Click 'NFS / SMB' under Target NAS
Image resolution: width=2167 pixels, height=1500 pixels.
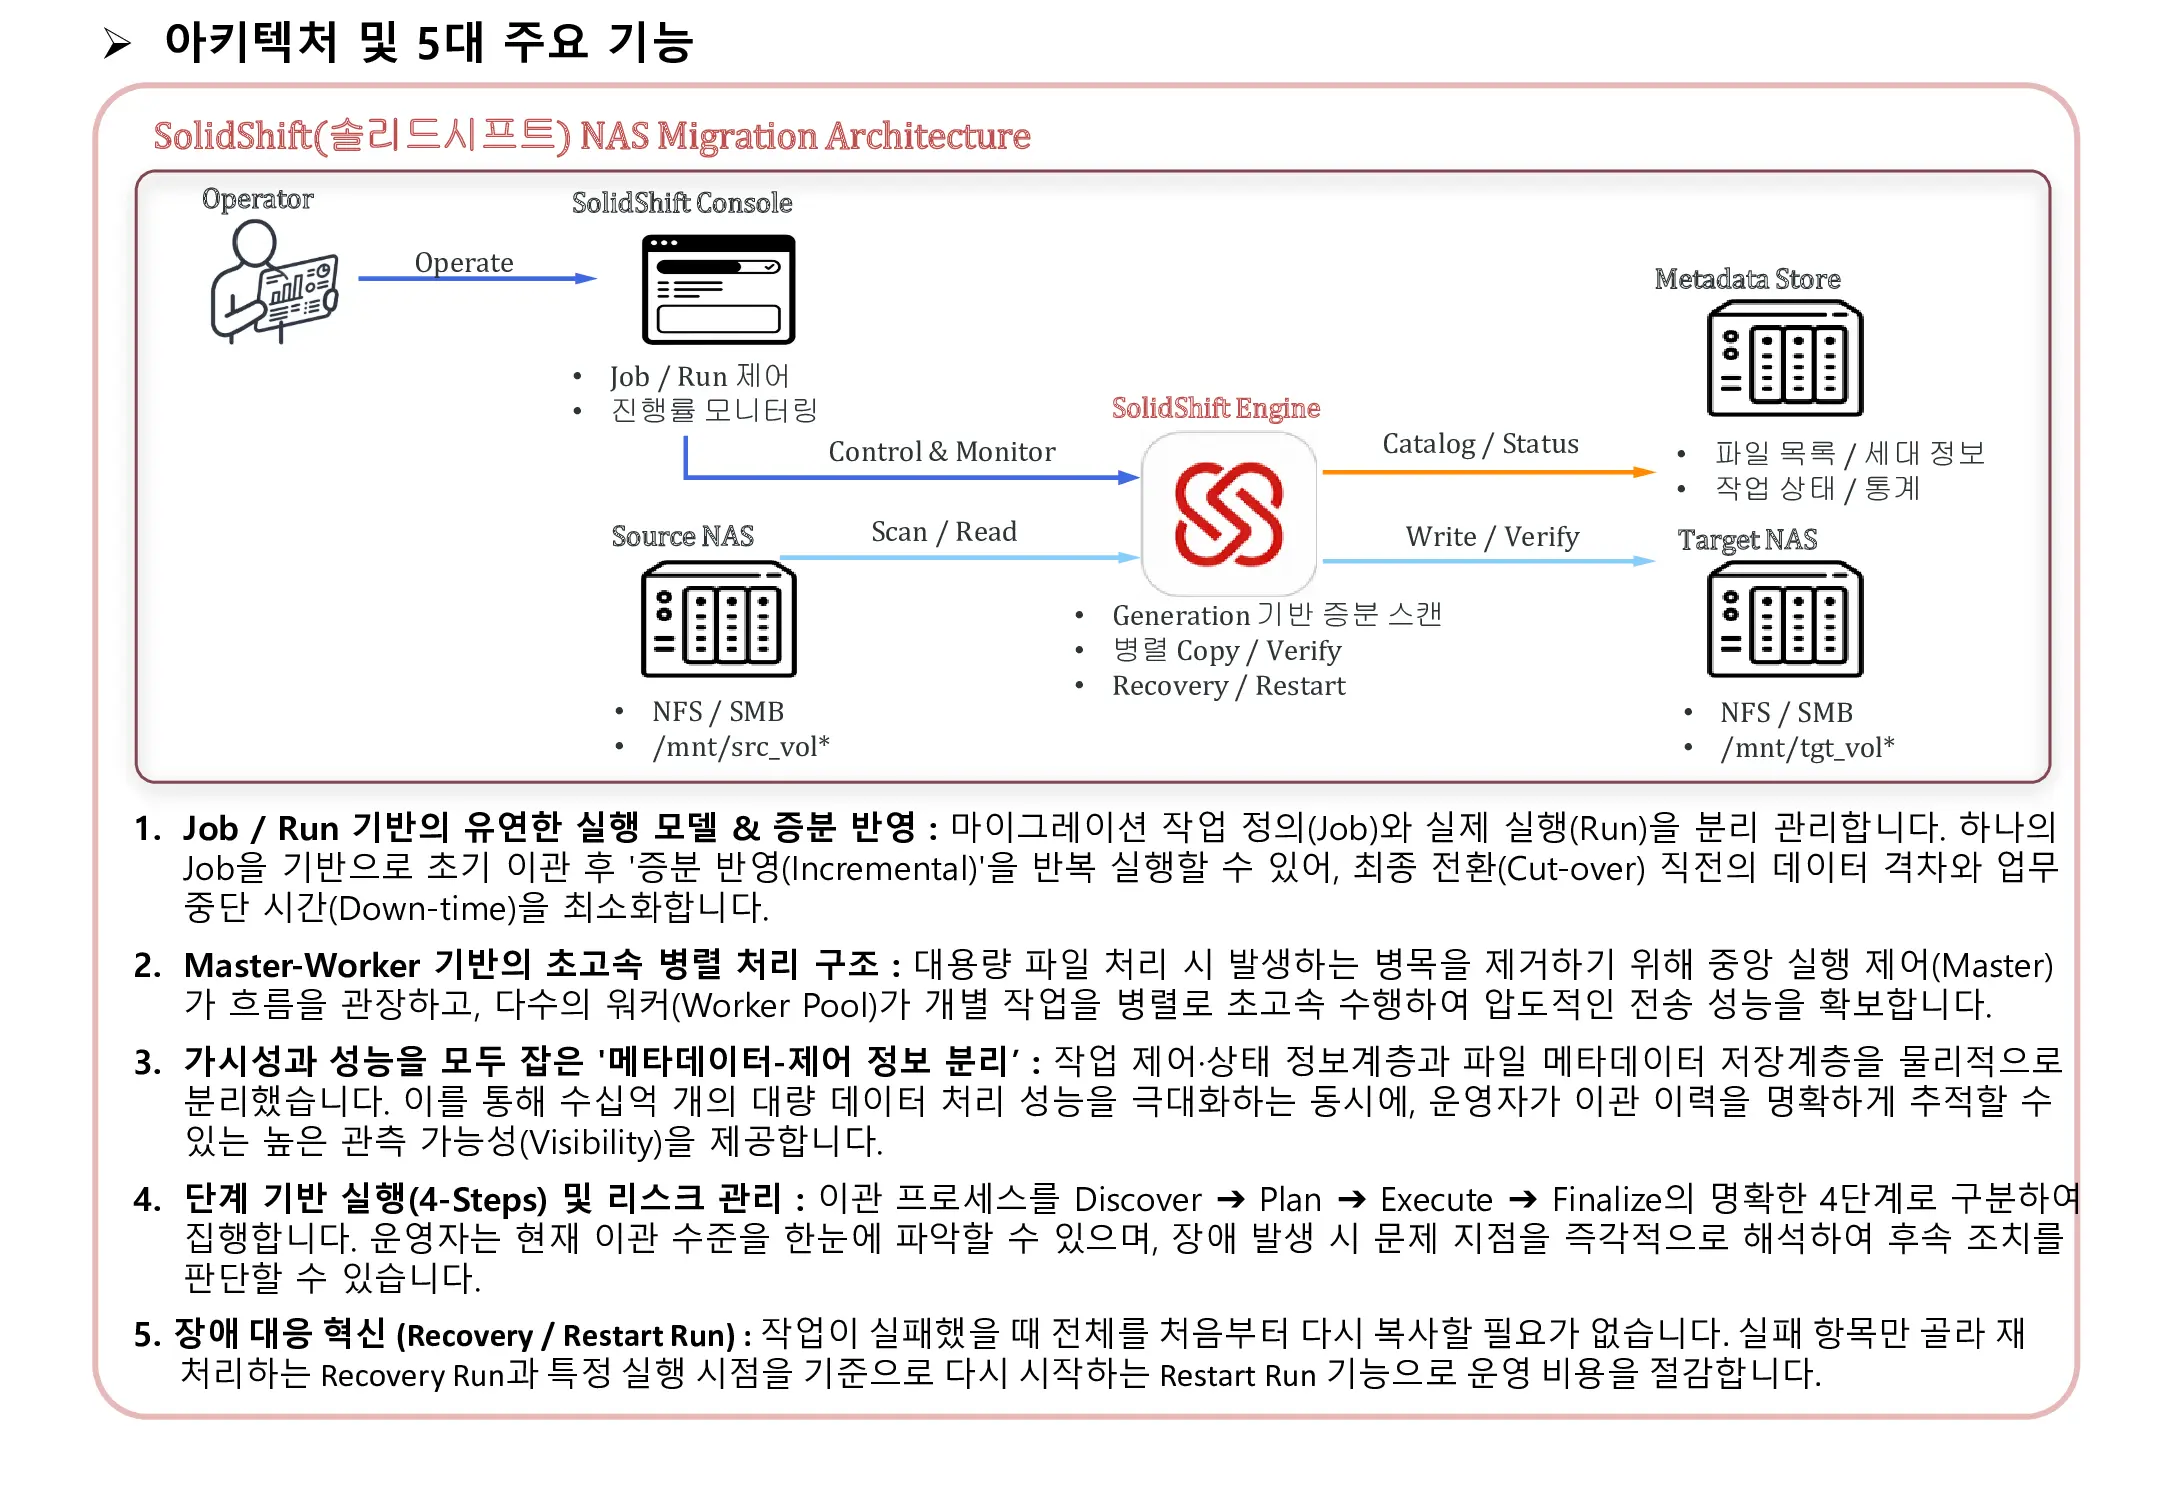point(1786,713)
